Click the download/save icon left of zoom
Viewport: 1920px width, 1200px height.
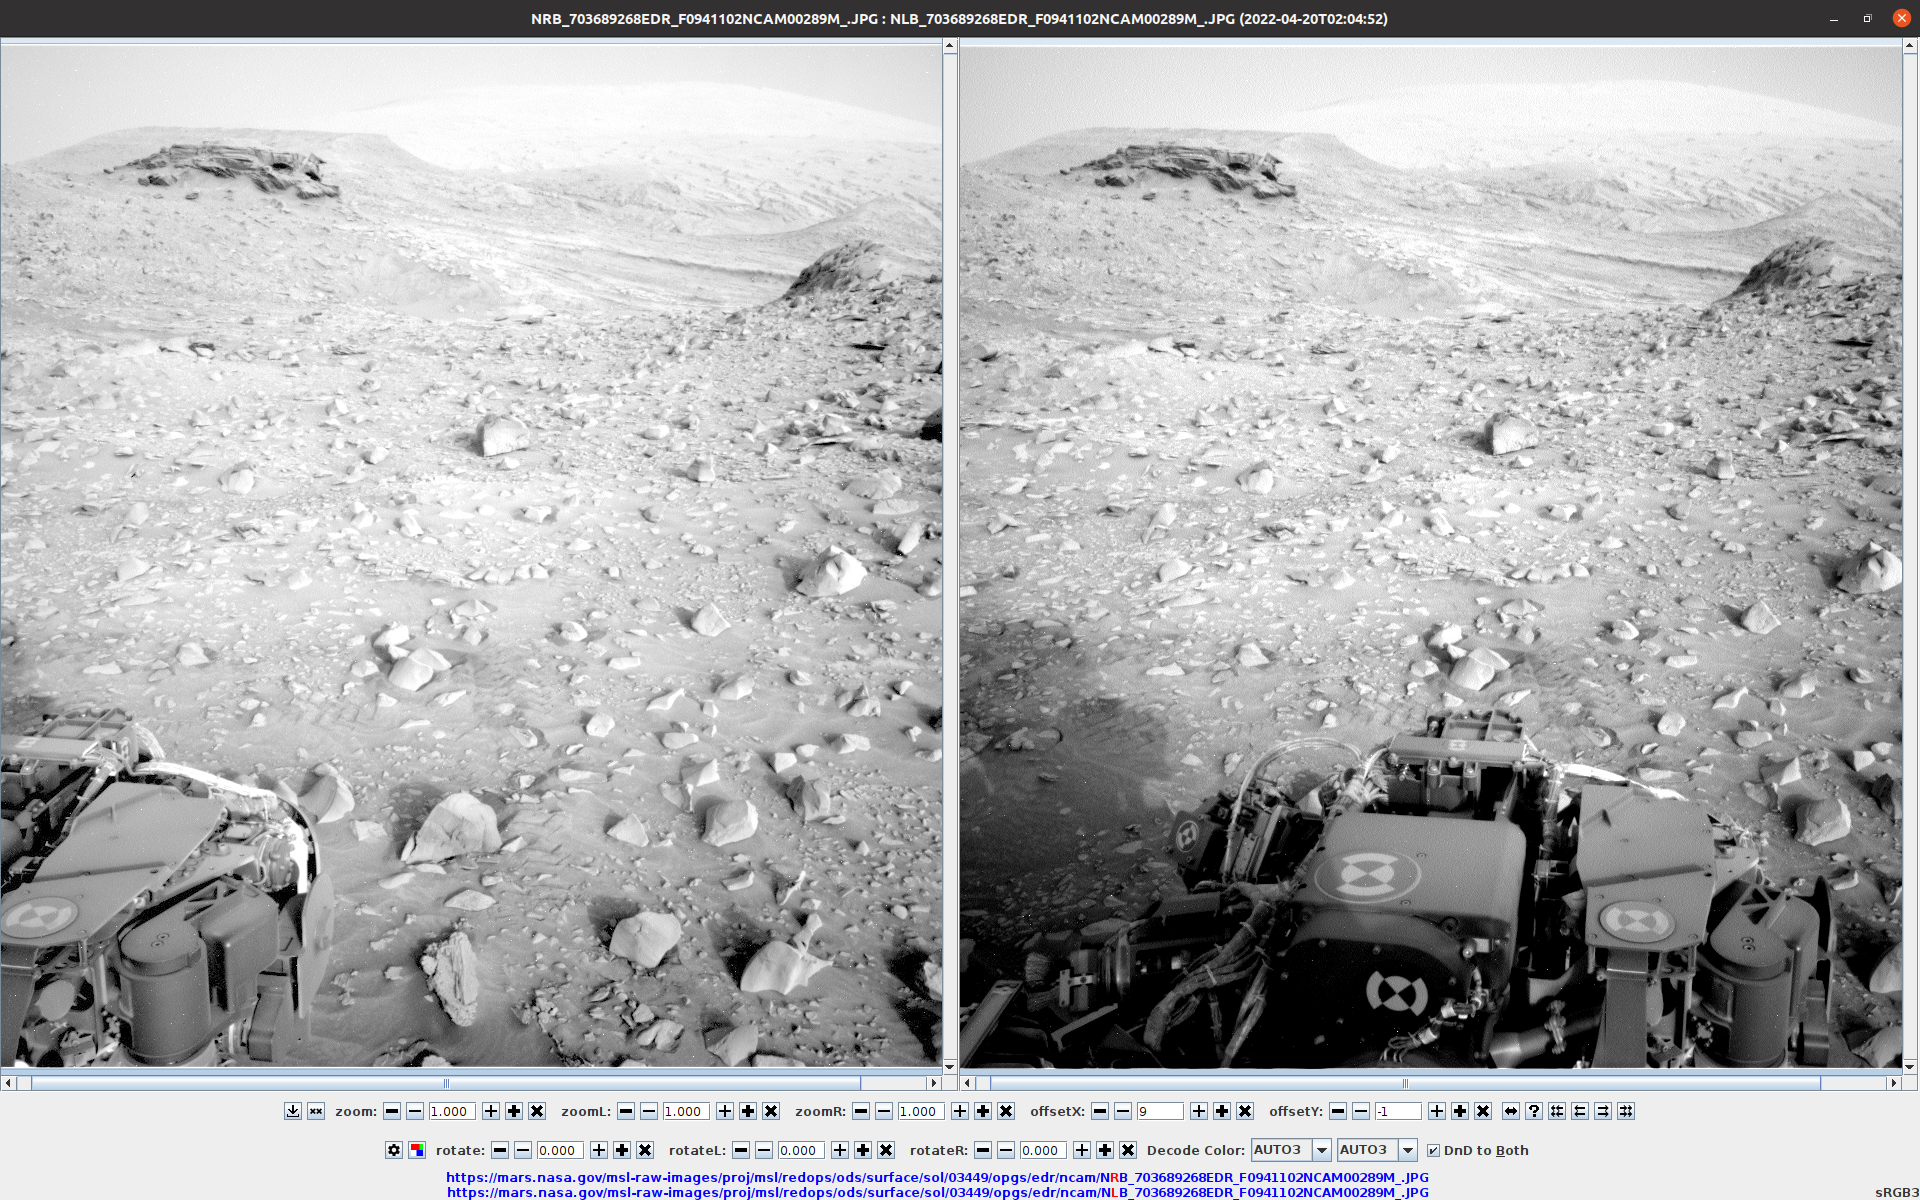(x=293, y=1111)
